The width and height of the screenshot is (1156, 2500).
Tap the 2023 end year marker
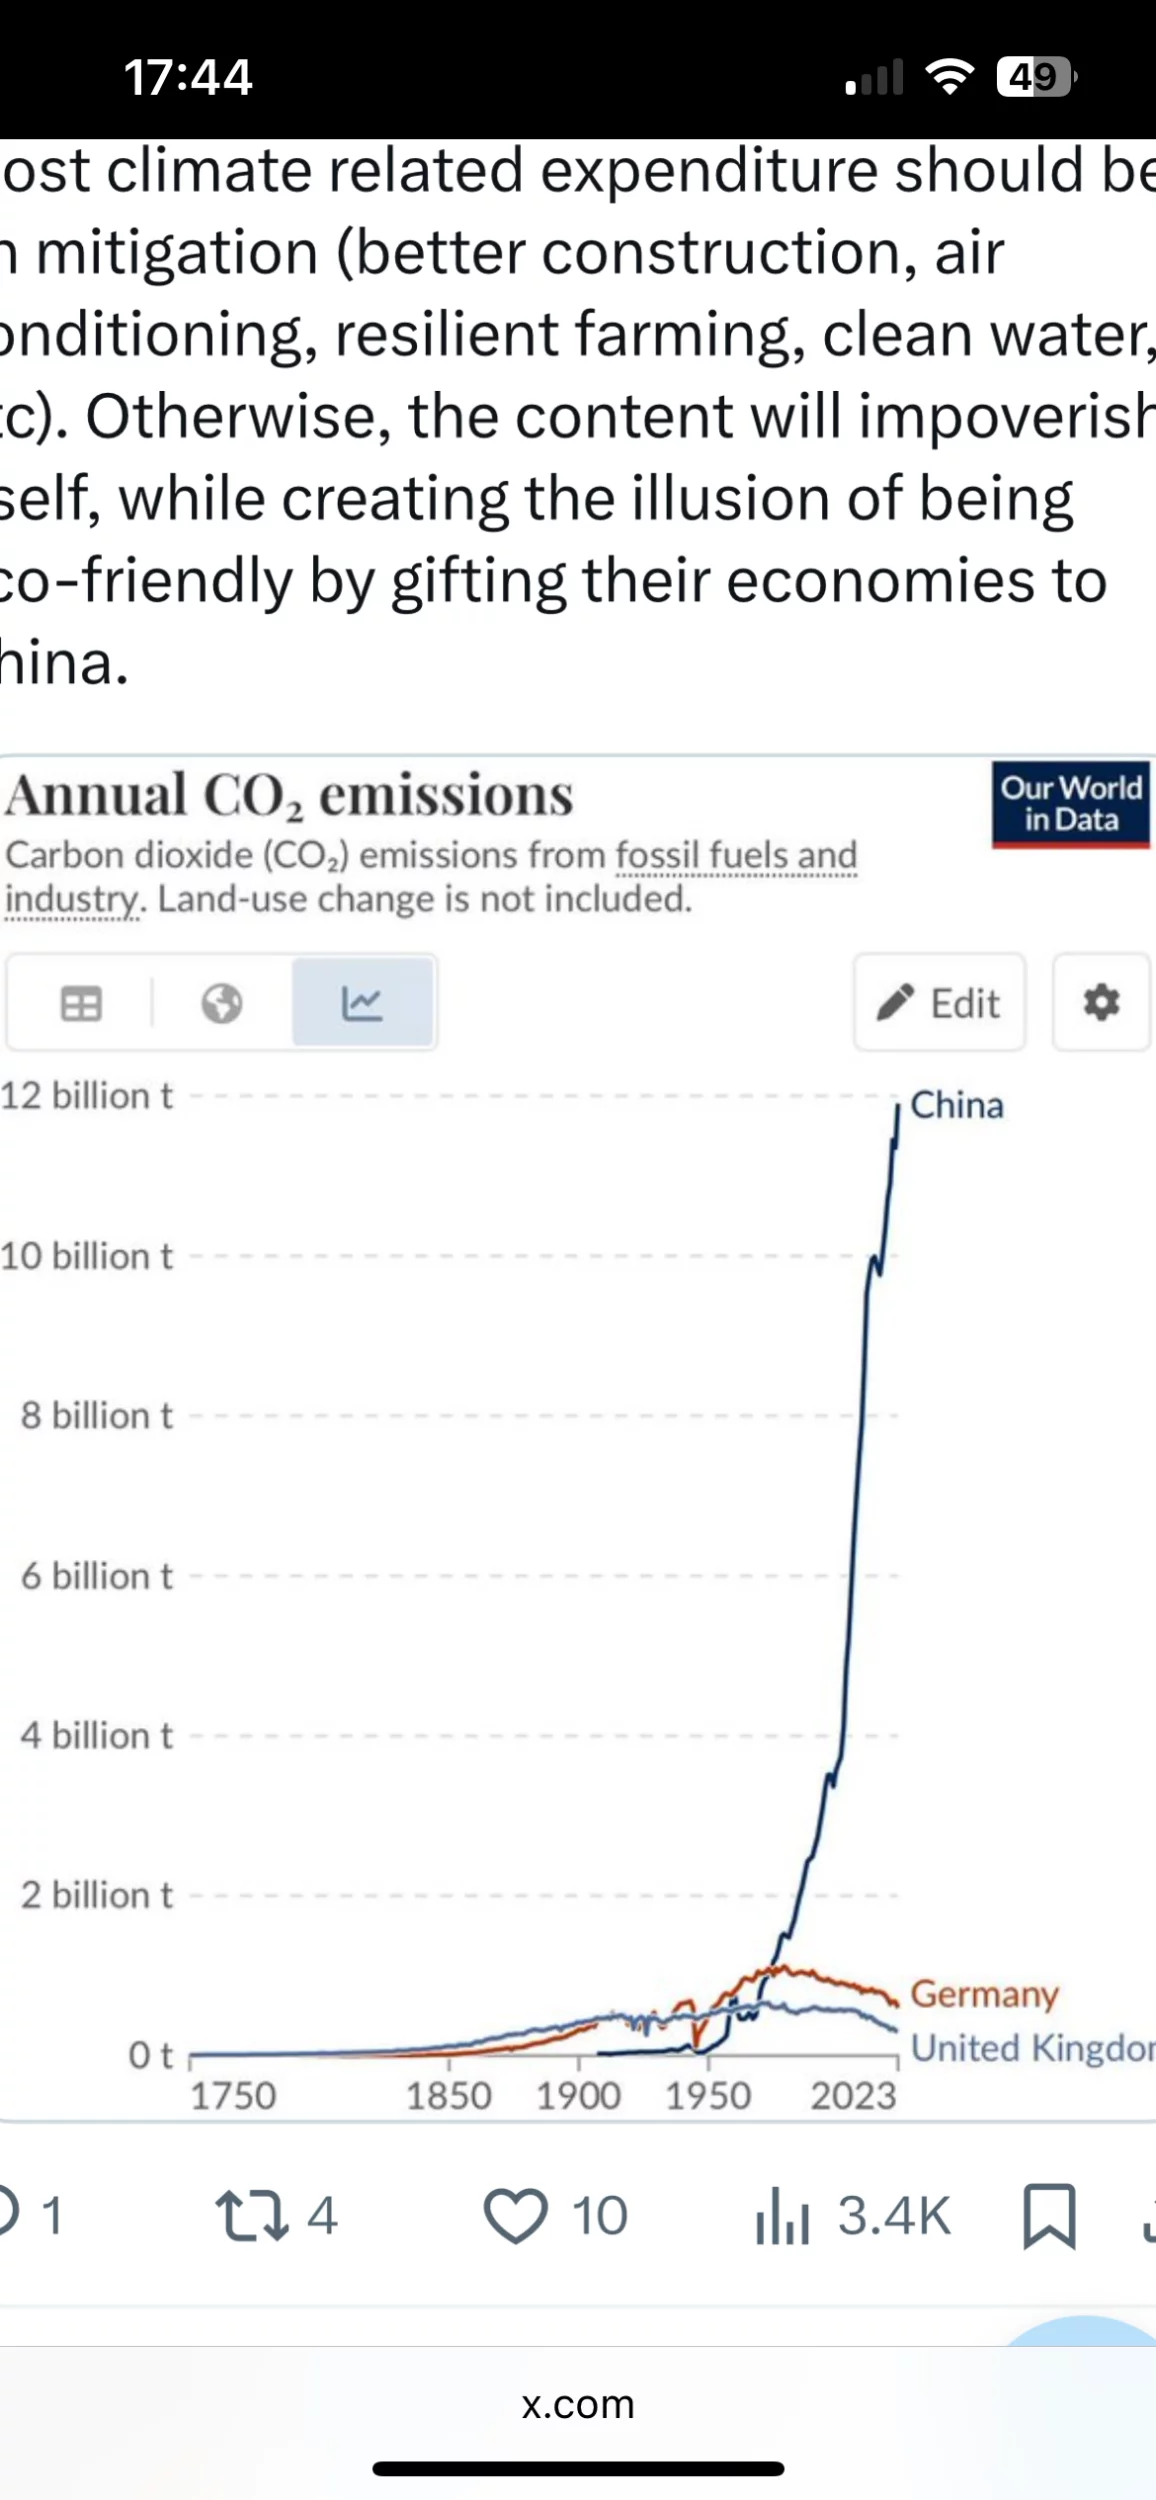853,2095
